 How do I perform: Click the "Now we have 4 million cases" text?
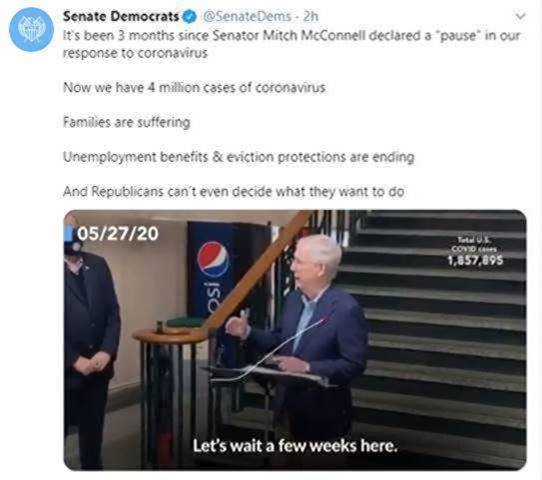(194, 87)
